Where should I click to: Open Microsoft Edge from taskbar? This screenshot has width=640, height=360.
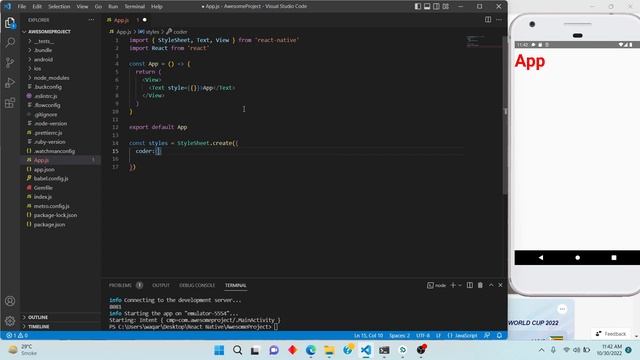[311, 350]
